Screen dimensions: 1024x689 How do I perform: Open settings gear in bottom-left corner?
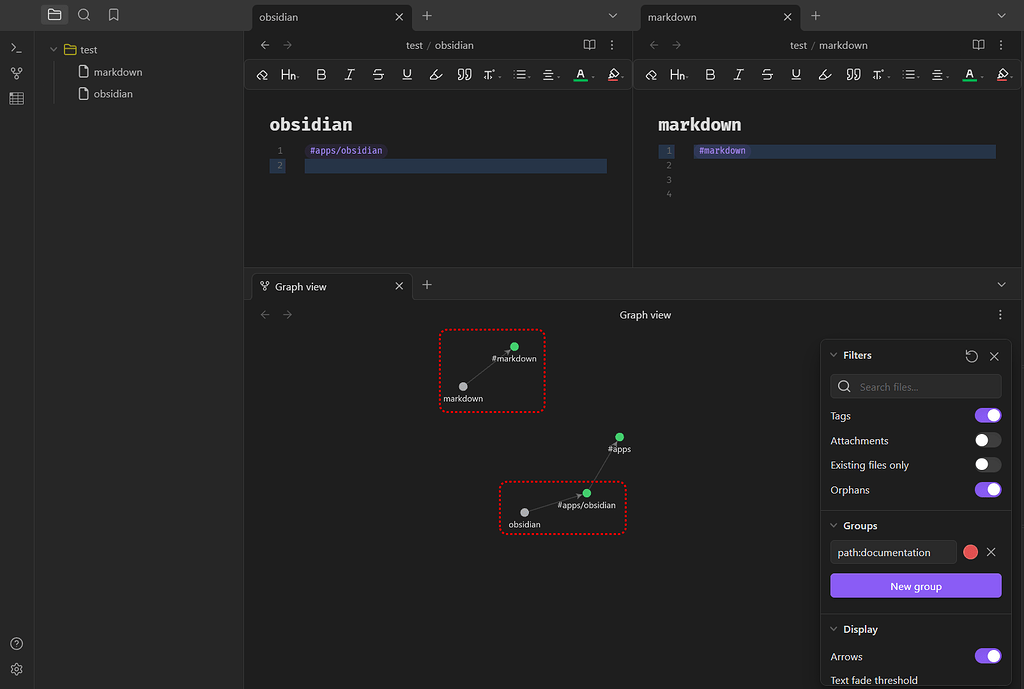[x=16, y=669]
